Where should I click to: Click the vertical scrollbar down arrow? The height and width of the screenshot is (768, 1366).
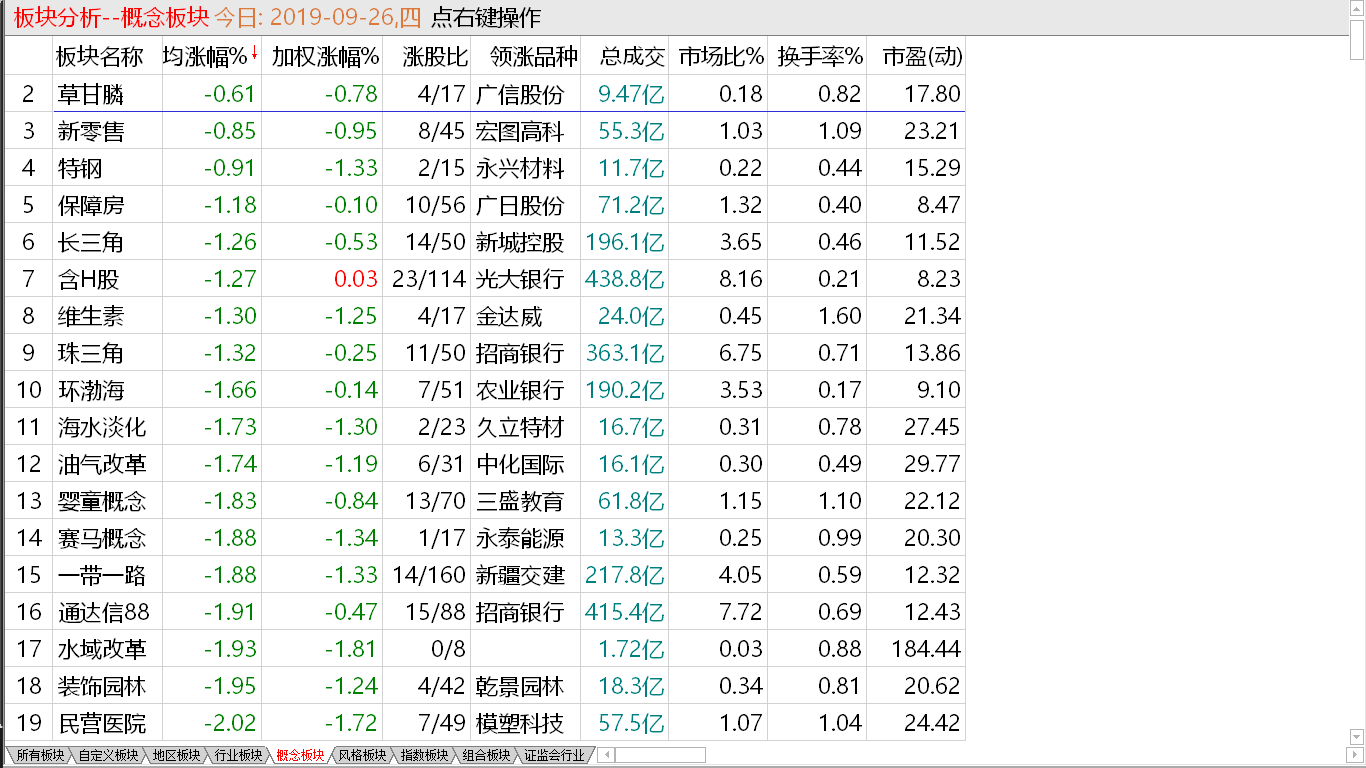(x=1357, y=737)
